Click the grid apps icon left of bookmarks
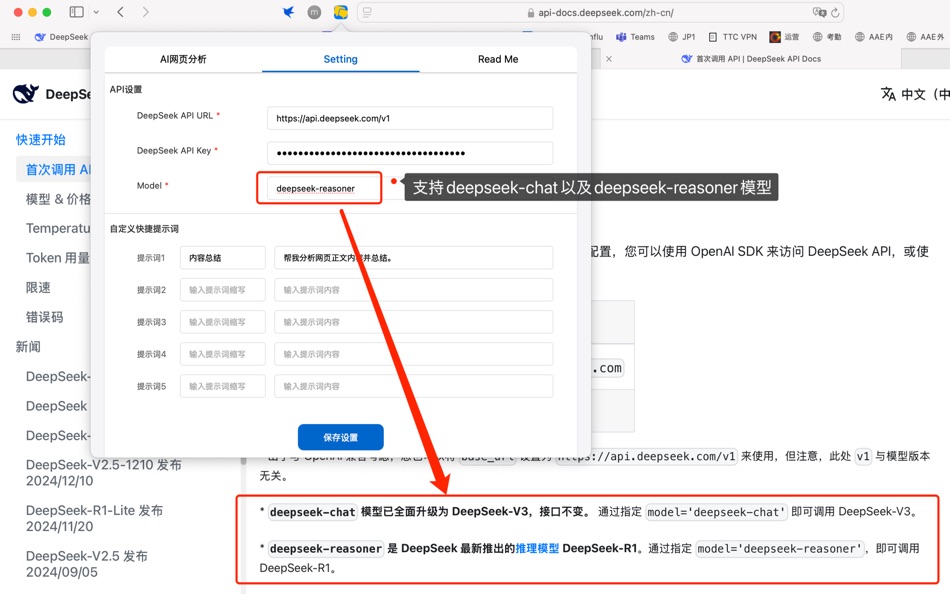Screen dimensions: 950x594 coord(16,36)
